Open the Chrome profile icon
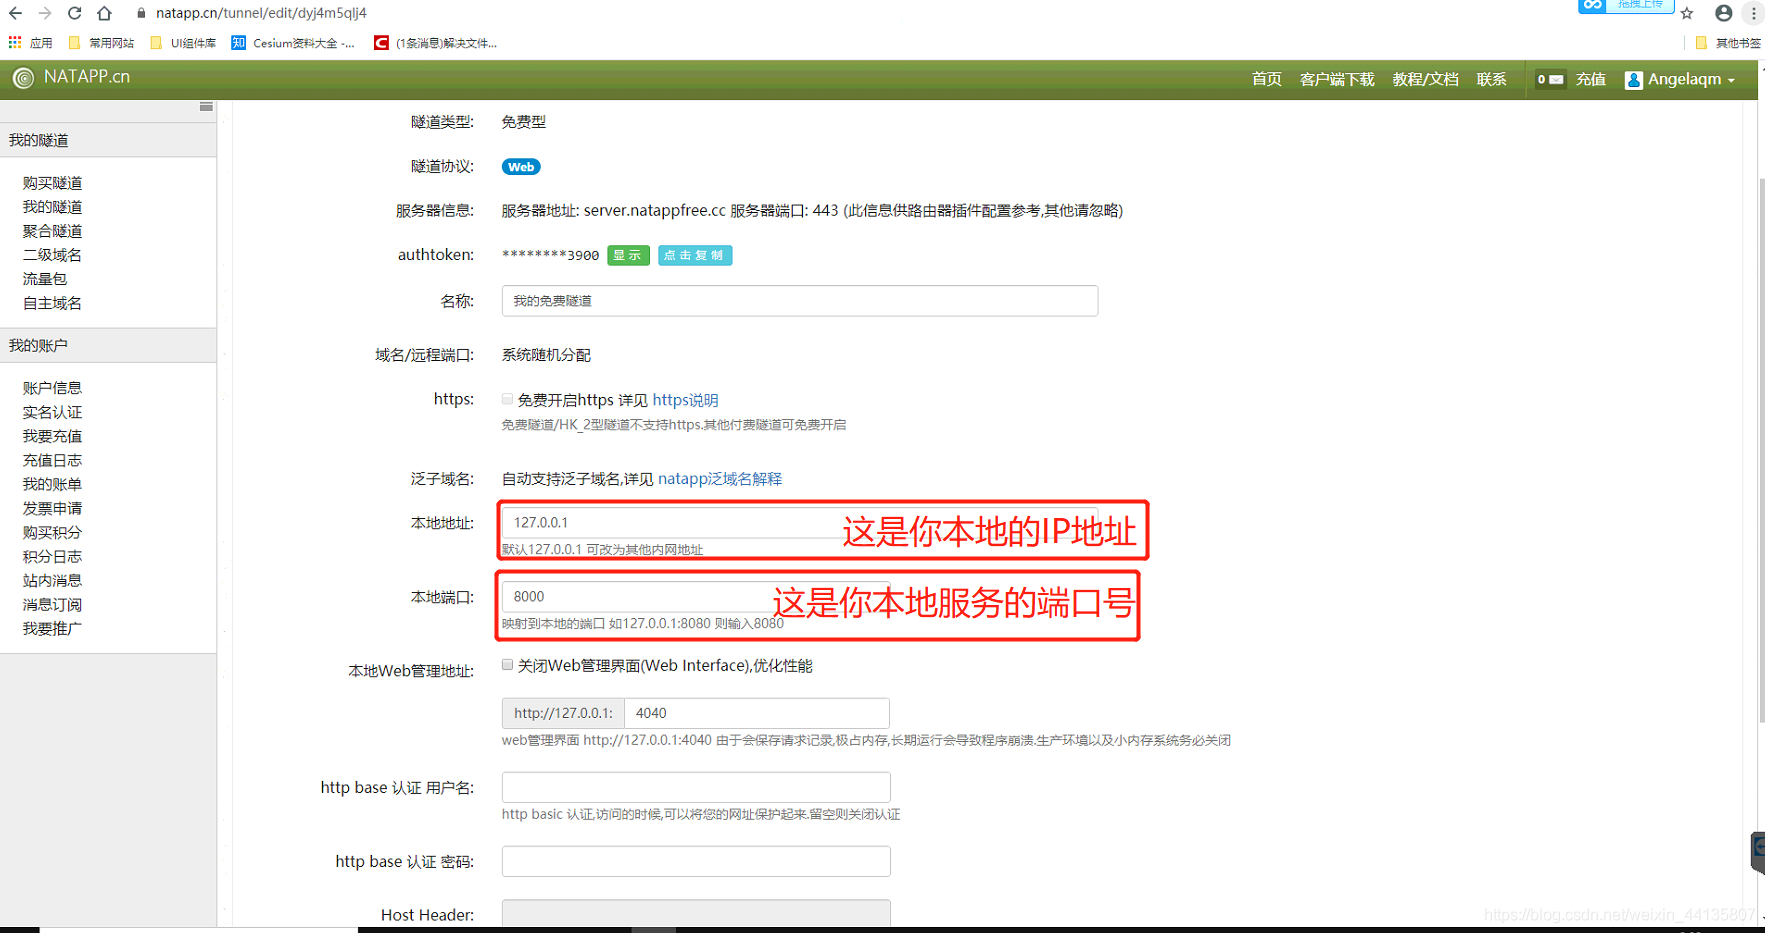 [x=1723, y=13]
